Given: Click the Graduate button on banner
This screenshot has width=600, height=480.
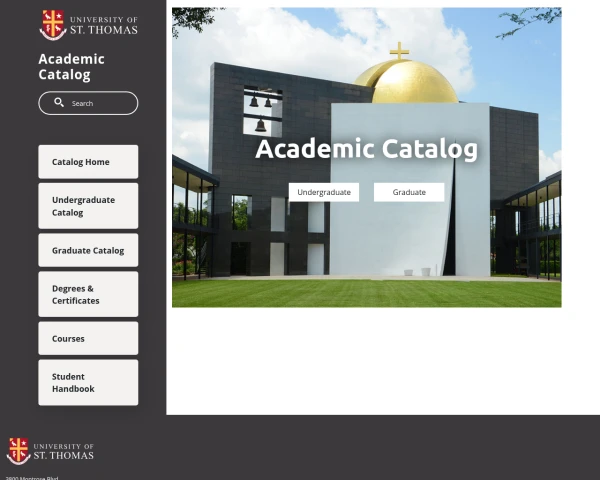Looking at the screenshot, I should 409,192.
